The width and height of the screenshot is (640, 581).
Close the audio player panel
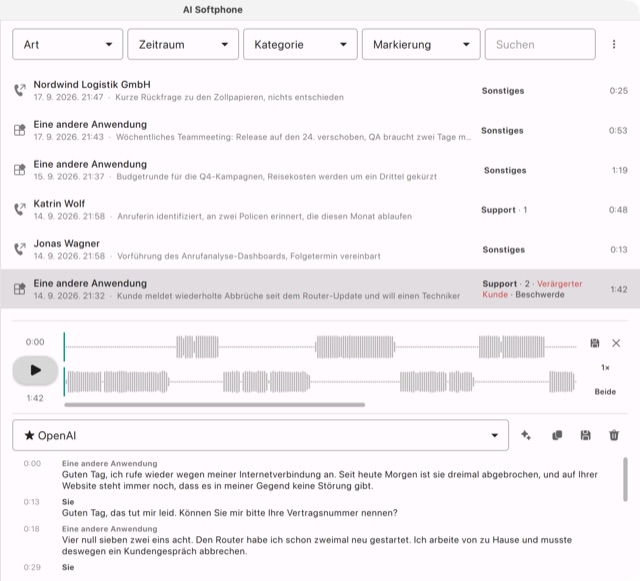[616, 343]
